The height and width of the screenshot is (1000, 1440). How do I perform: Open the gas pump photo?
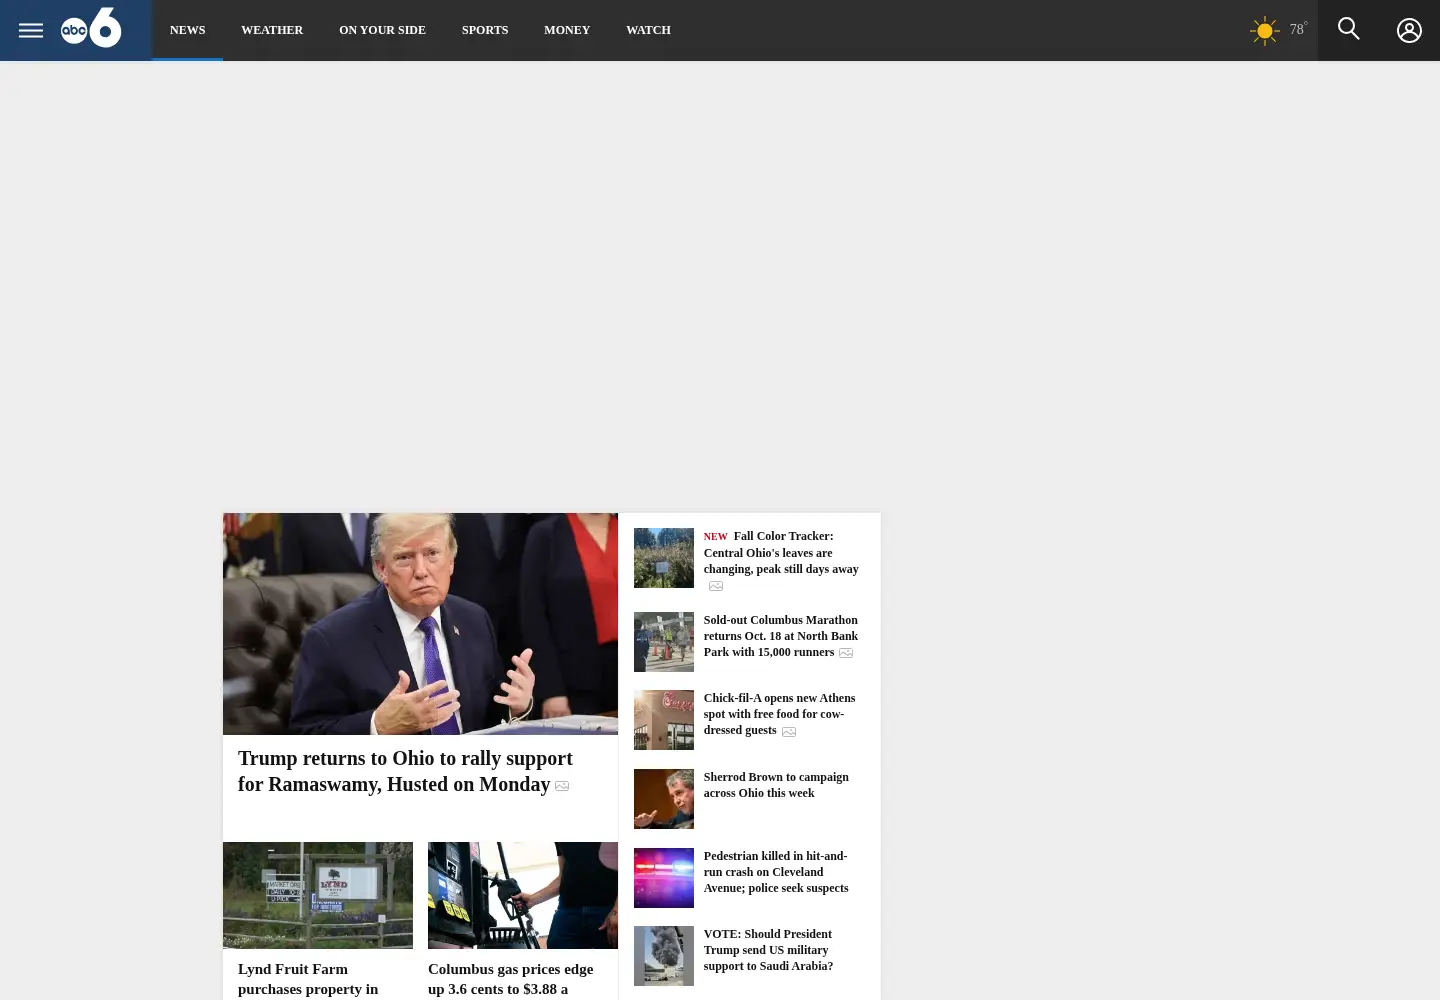click(x=523, y=895)
